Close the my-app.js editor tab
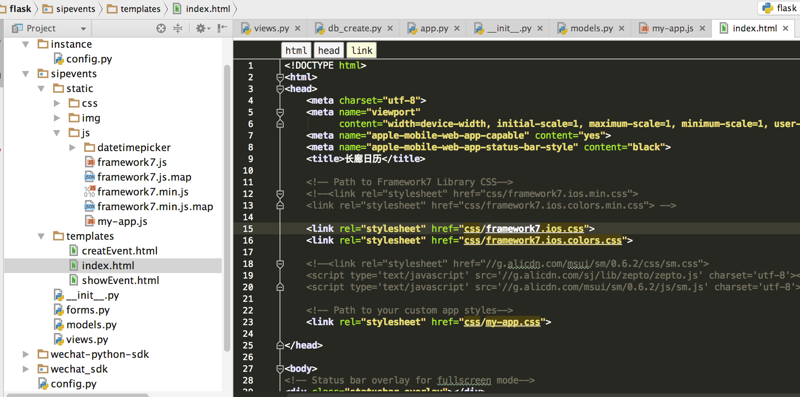The height and width of the screenshot is (397, 800). tap(702, 29)
